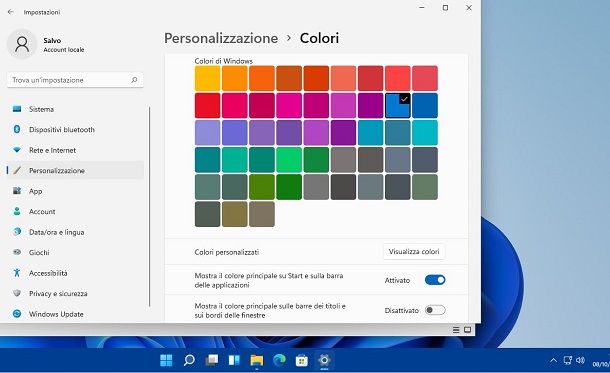Select Personalizzazione in sidebar
Image resolution: width=610 pixels, height=373 pixels.
click(75, 170)
